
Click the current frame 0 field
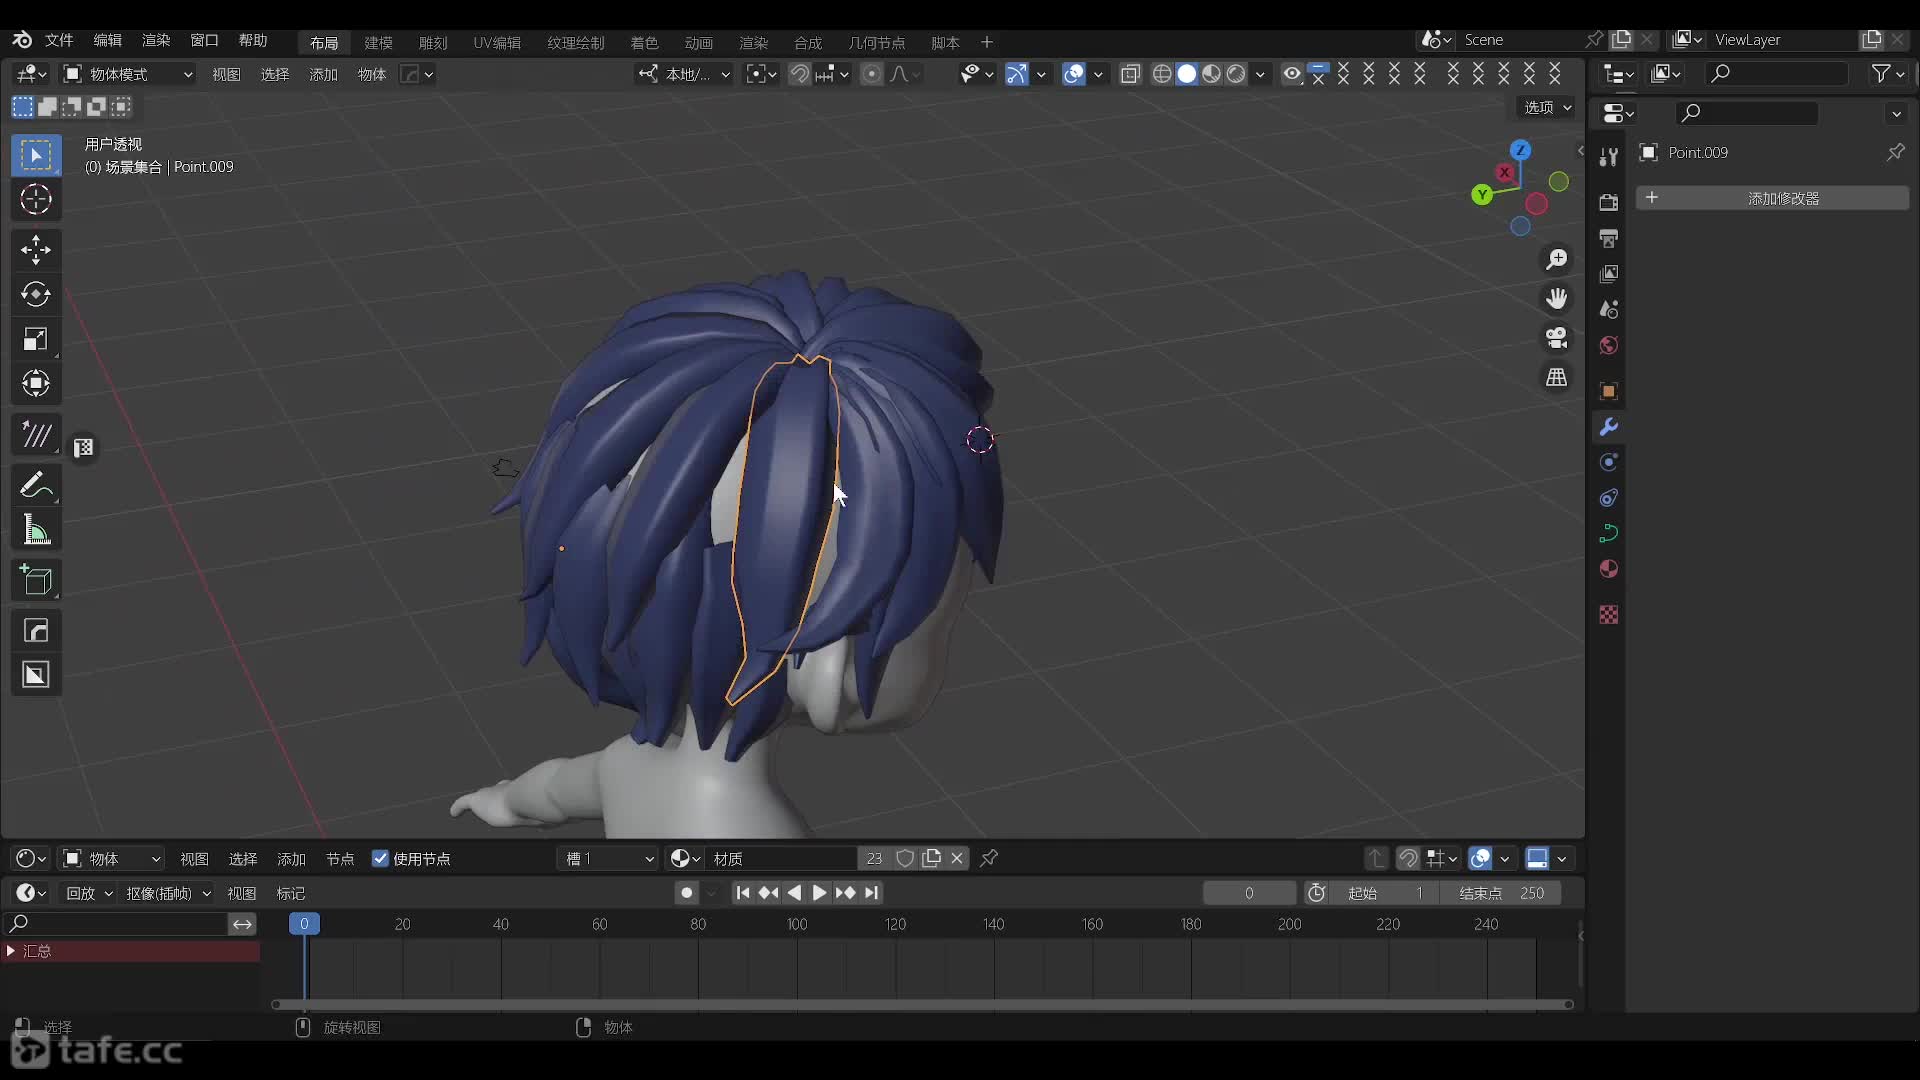pyautogui.click(x=1249, y=893)
